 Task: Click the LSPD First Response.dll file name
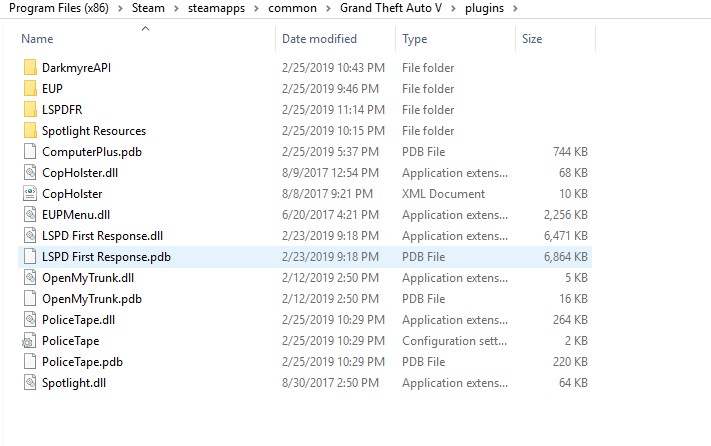click(x=102, y=236)
